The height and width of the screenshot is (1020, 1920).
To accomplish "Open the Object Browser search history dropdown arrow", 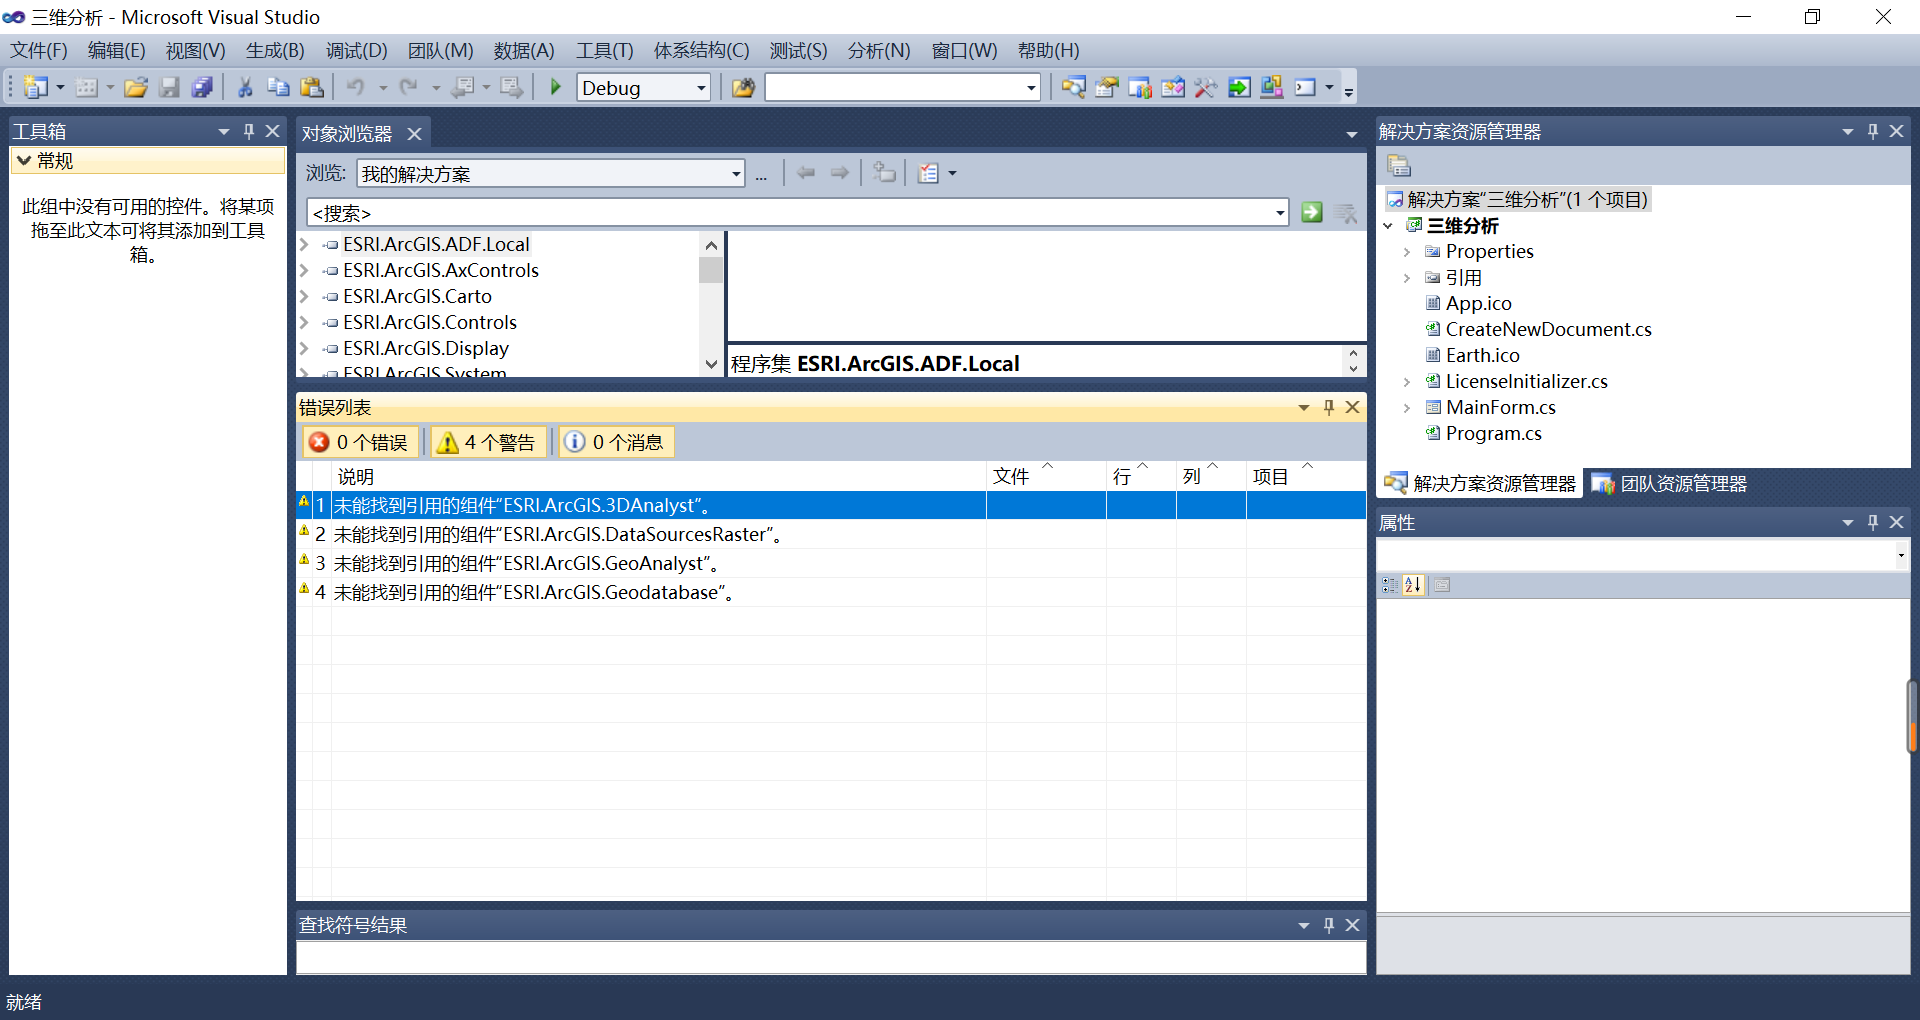I will pos(1280,212).
